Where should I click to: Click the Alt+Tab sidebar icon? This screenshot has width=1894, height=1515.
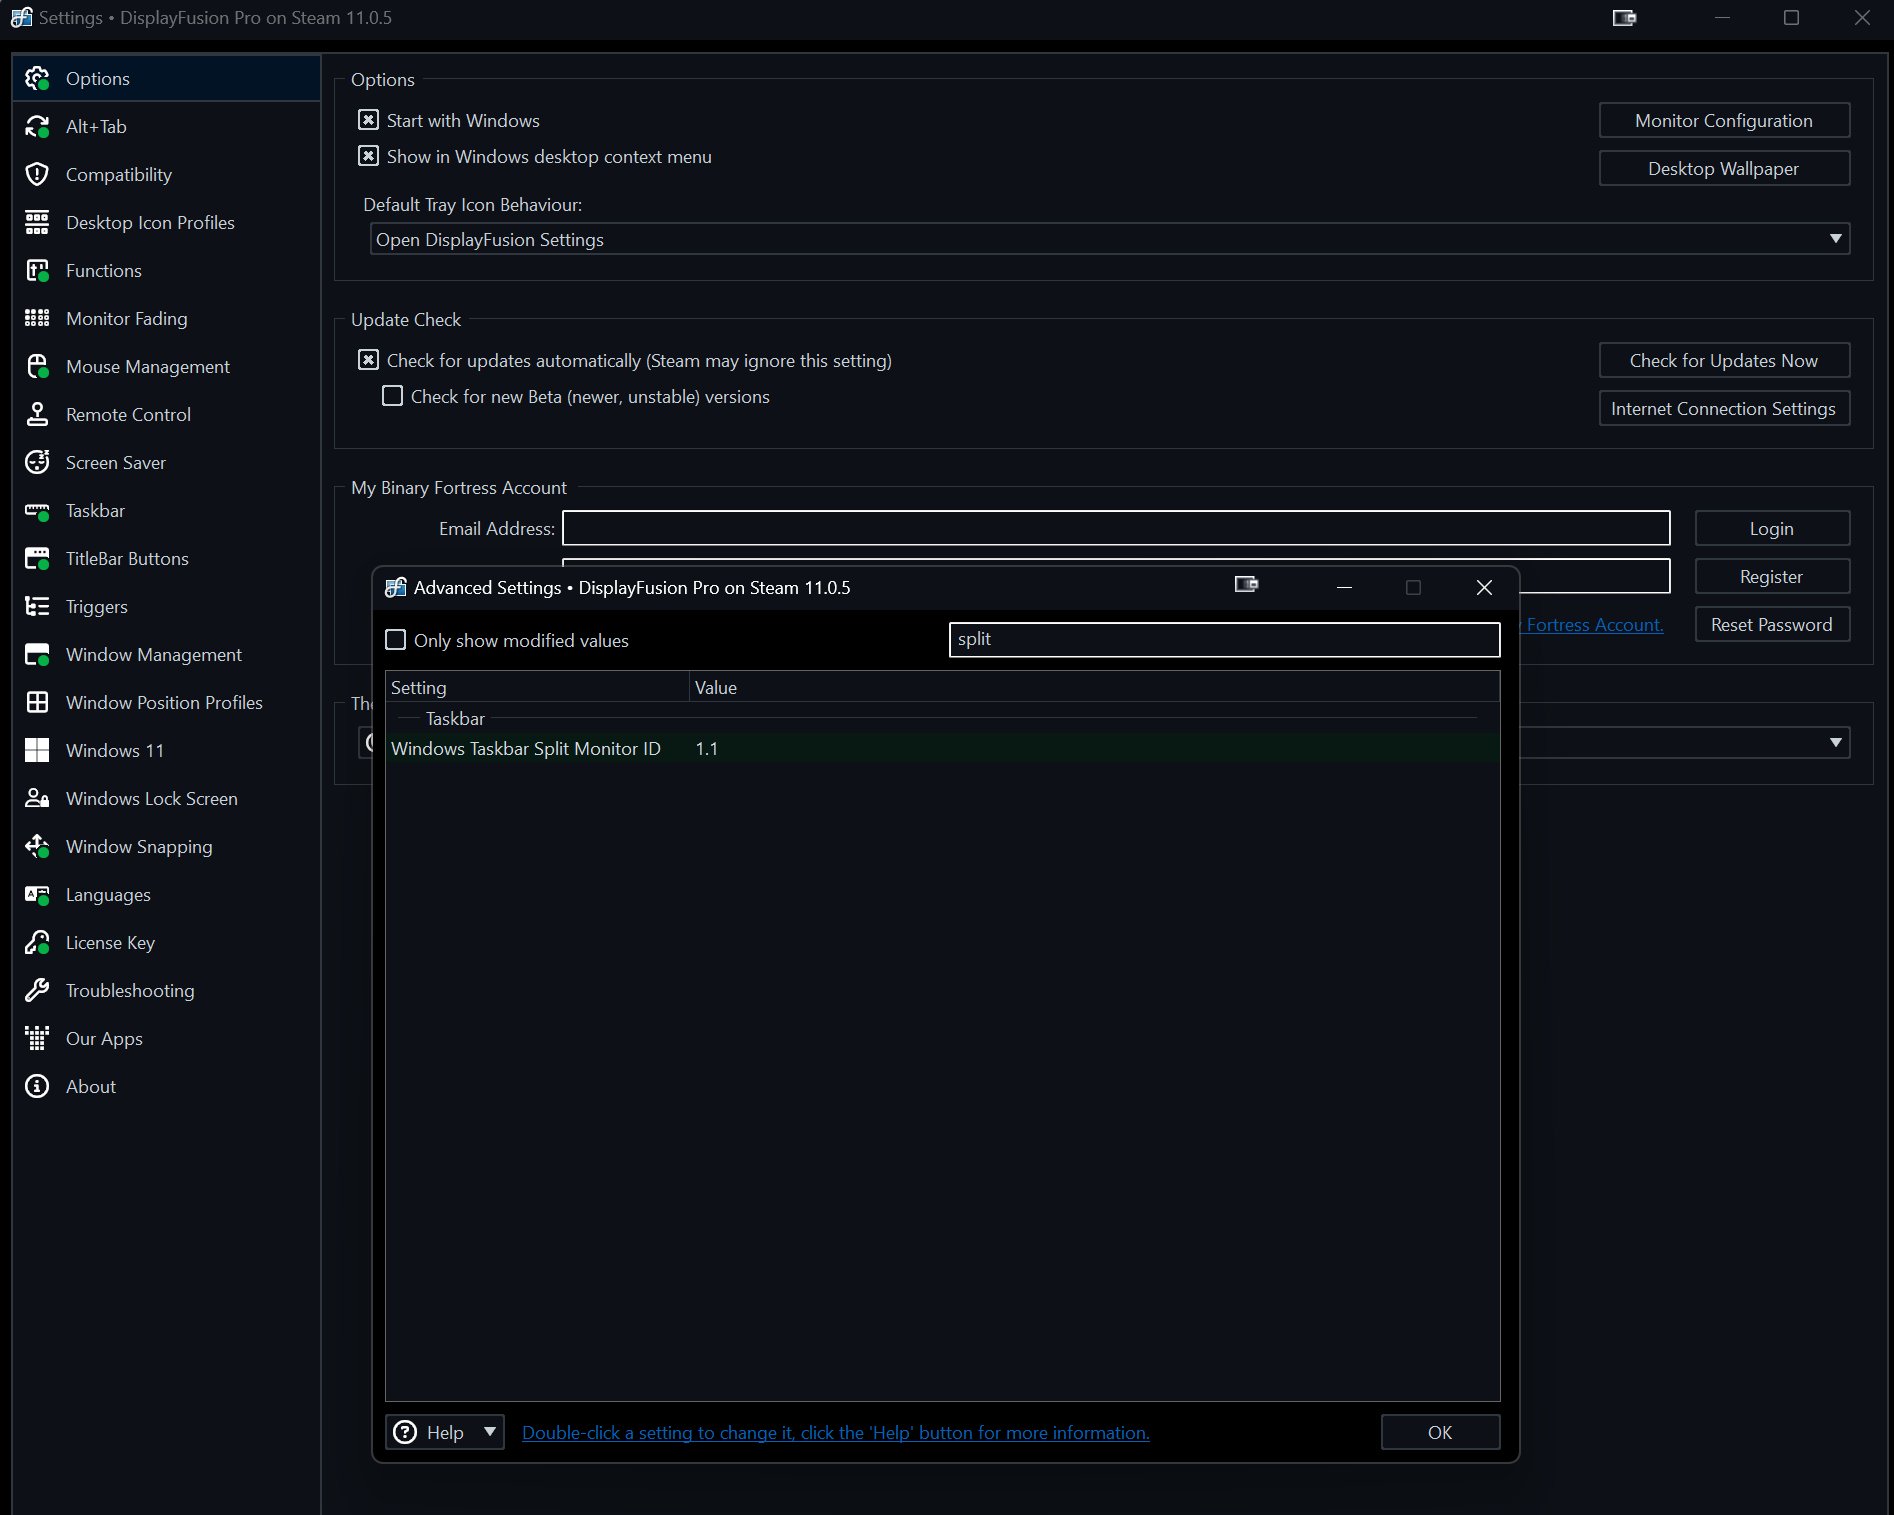tap(37, 127)
